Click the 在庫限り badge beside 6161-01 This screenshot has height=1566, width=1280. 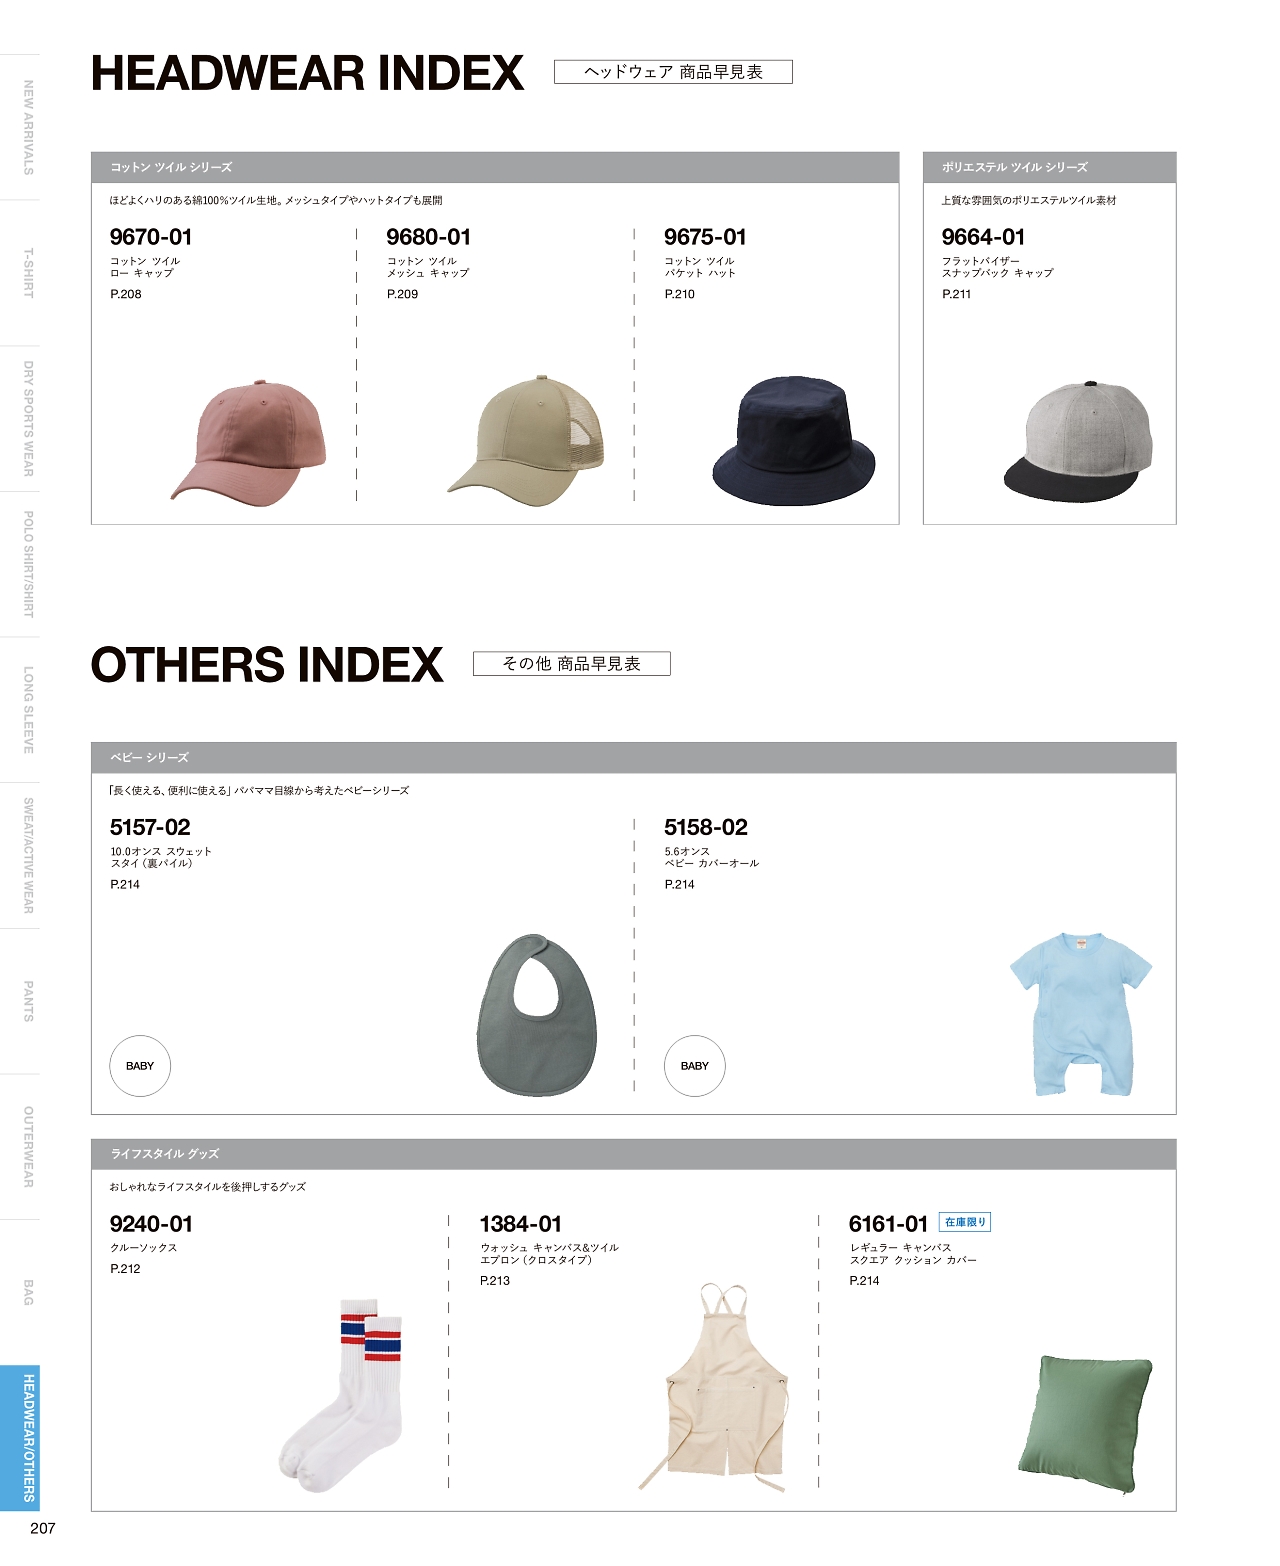[965, 1222]
